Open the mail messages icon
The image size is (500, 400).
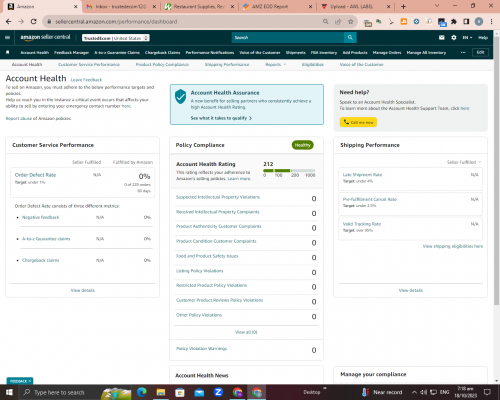(442, 38)
